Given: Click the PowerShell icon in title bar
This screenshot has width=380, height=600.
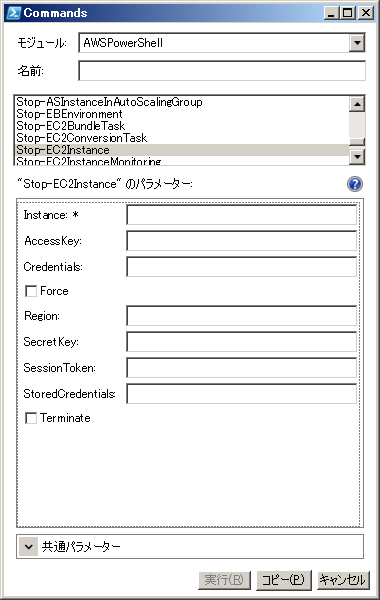Looking at the screenshot, I should click(13, 13).
